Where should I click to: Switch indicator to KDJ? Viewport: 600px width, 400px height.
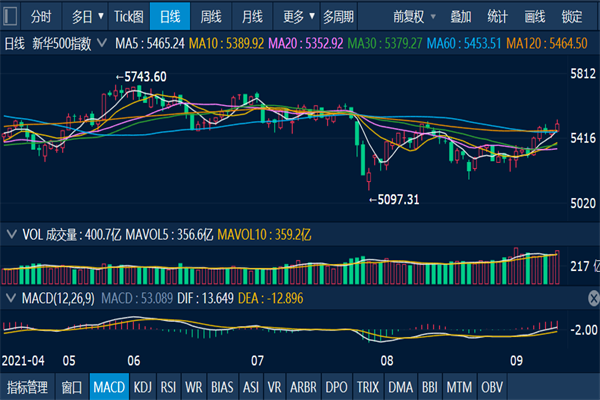pos(142,387)
